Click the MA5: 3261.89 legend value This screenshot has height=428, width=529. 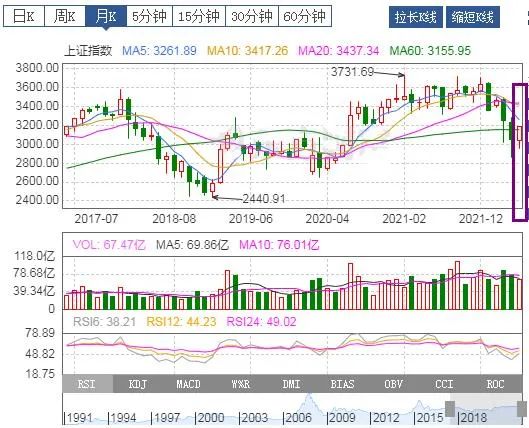coord(159,51)
